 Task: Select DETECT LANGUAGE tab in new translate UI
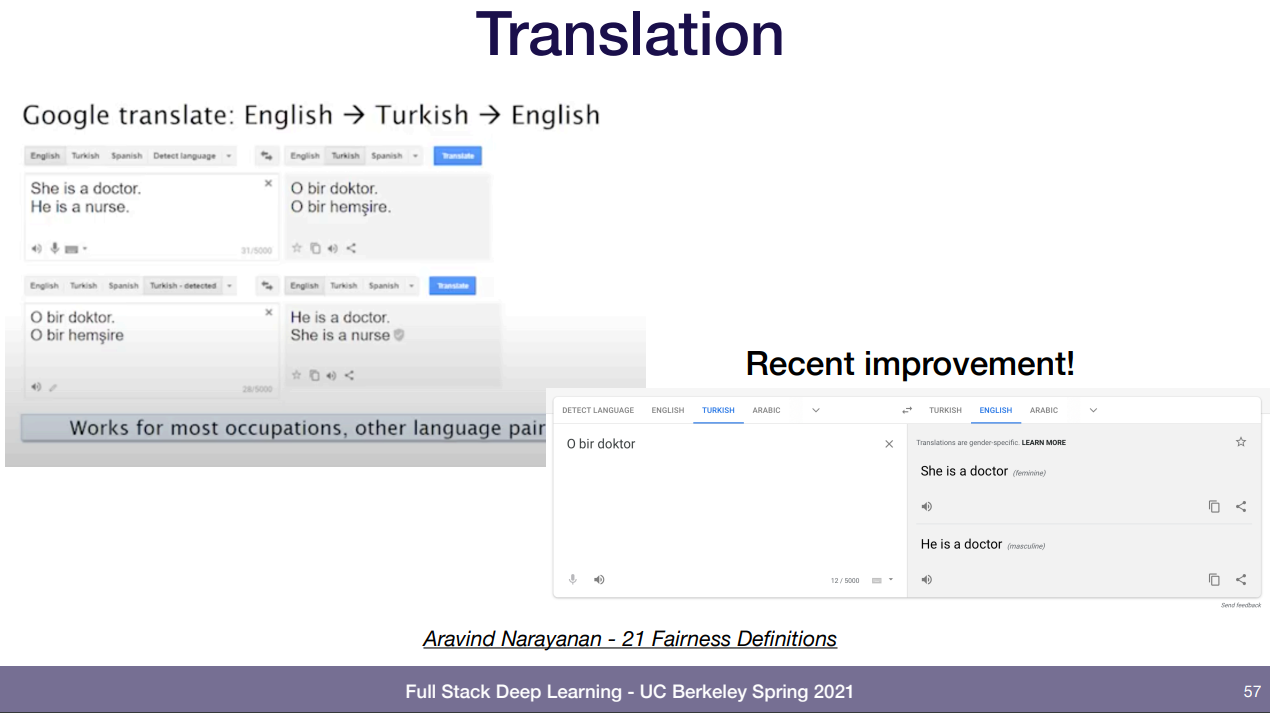tap(598, 410)
